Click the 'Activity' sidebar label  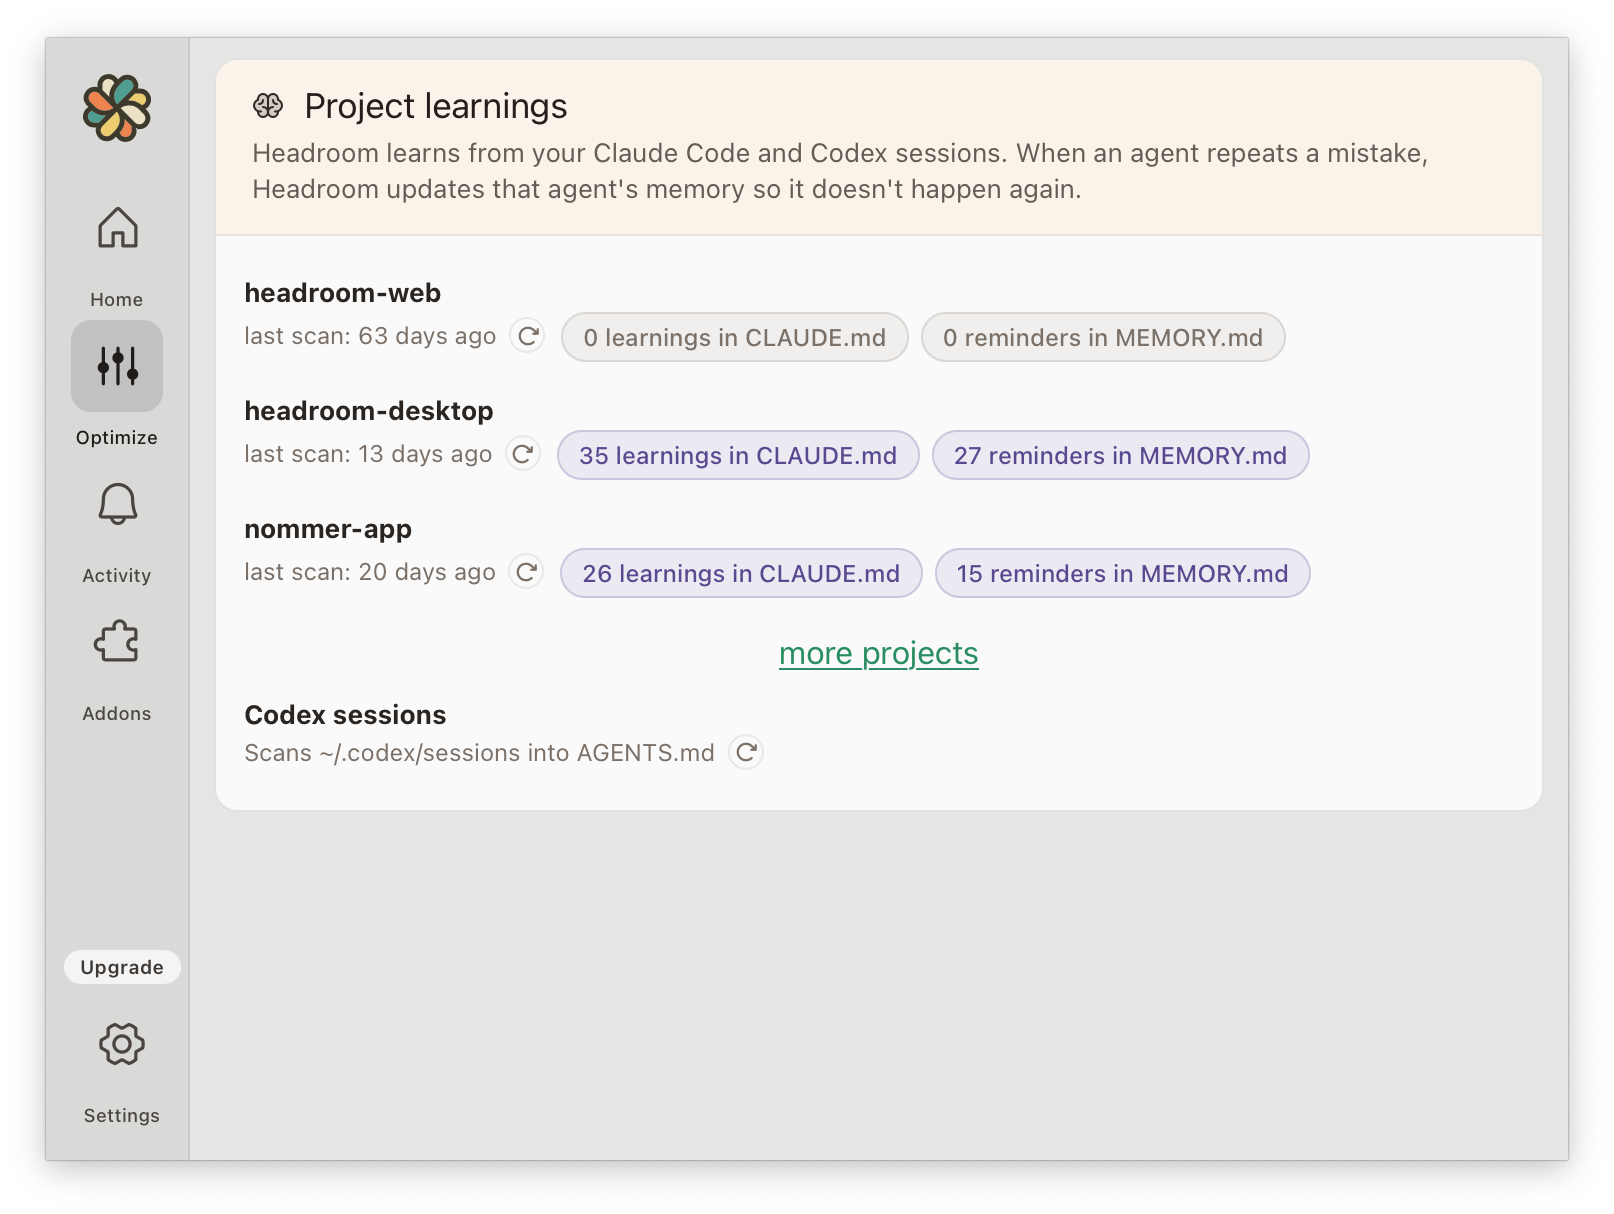click(x=117, y=575)
